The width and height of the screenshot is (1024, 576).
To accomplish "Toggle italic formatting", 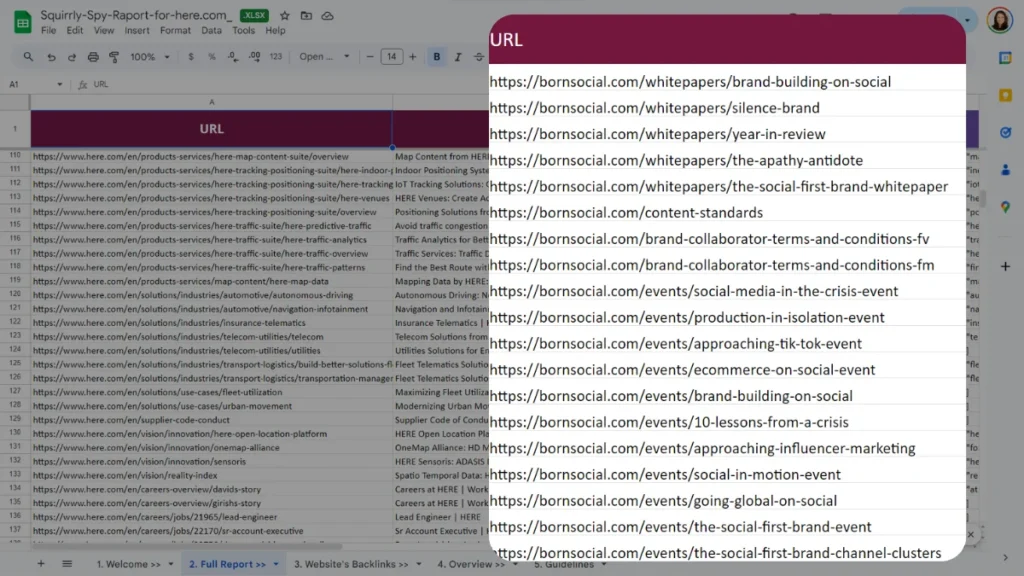I will pos(458,57).
